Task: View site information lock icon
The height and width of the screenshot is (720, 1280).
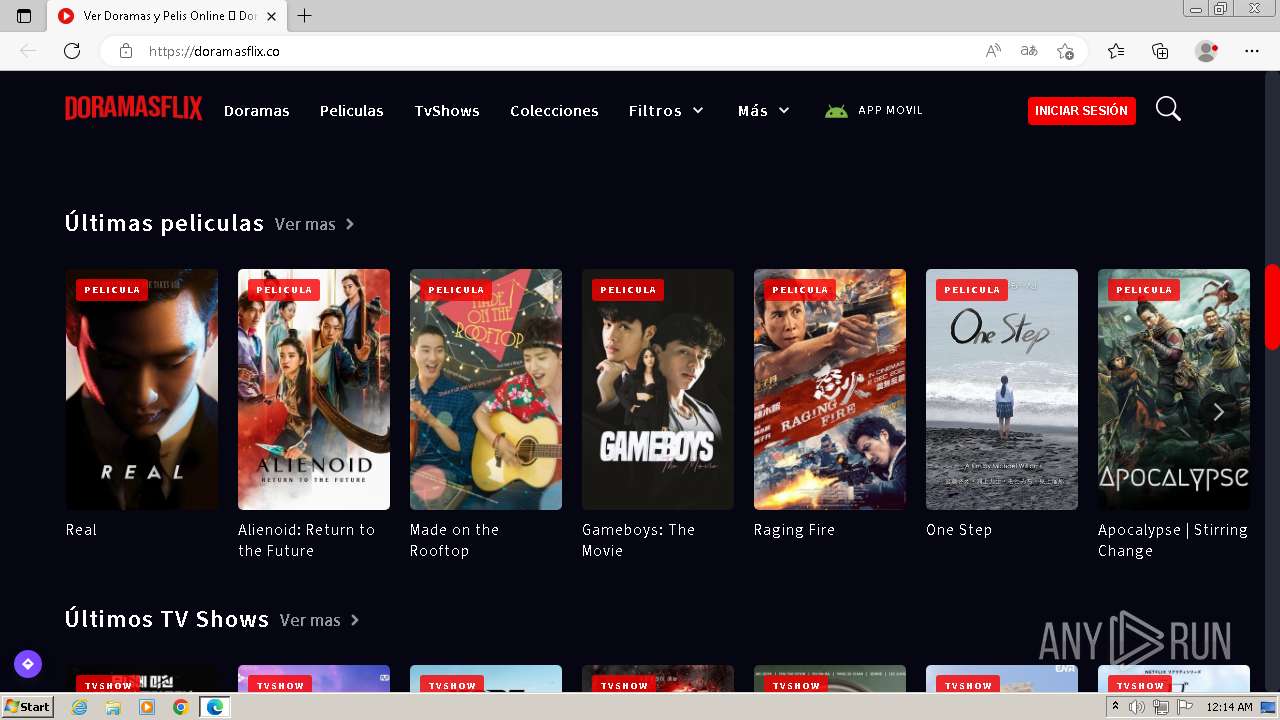Action: point(126,51)
